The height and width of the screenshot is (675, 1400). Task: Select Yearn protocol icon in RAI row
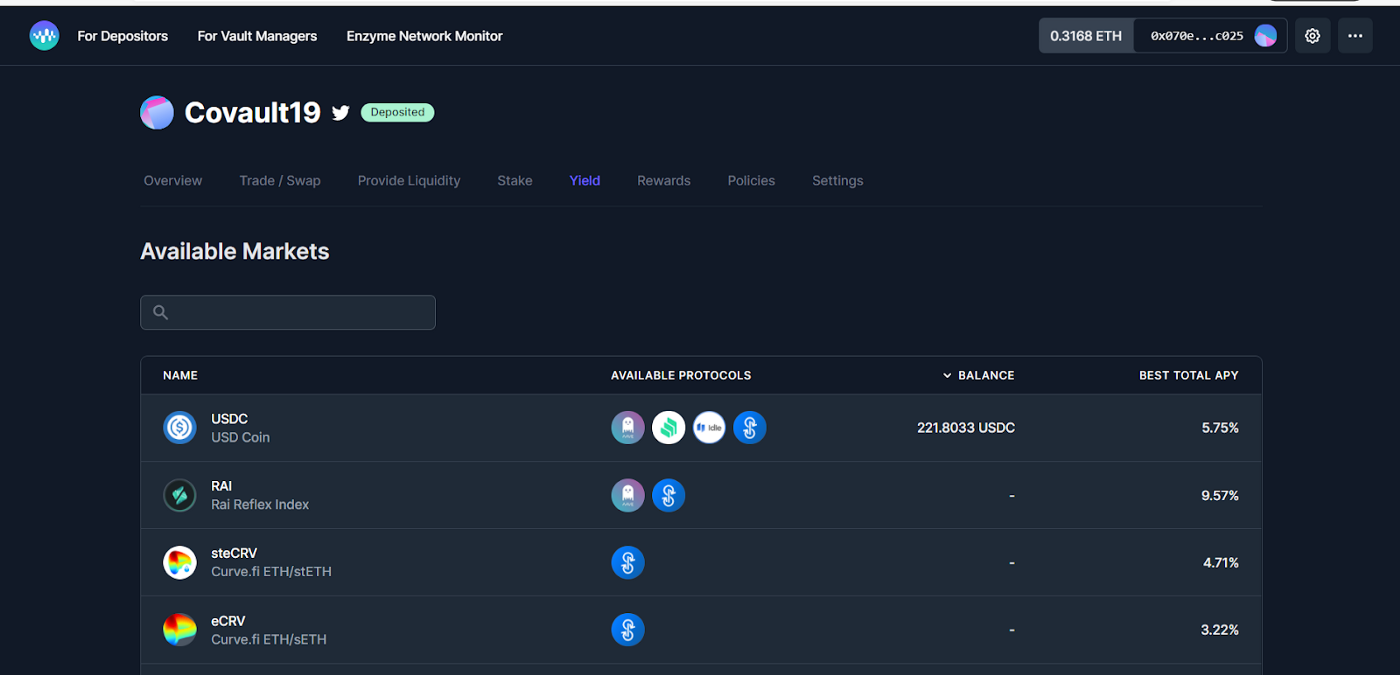point(668,495)
